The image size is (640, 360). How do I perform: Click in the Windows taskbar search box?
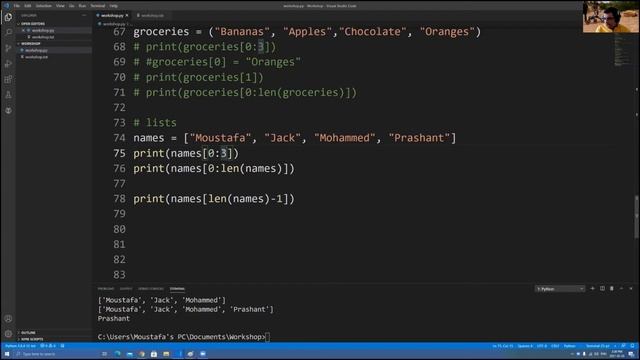click(55, 354)
